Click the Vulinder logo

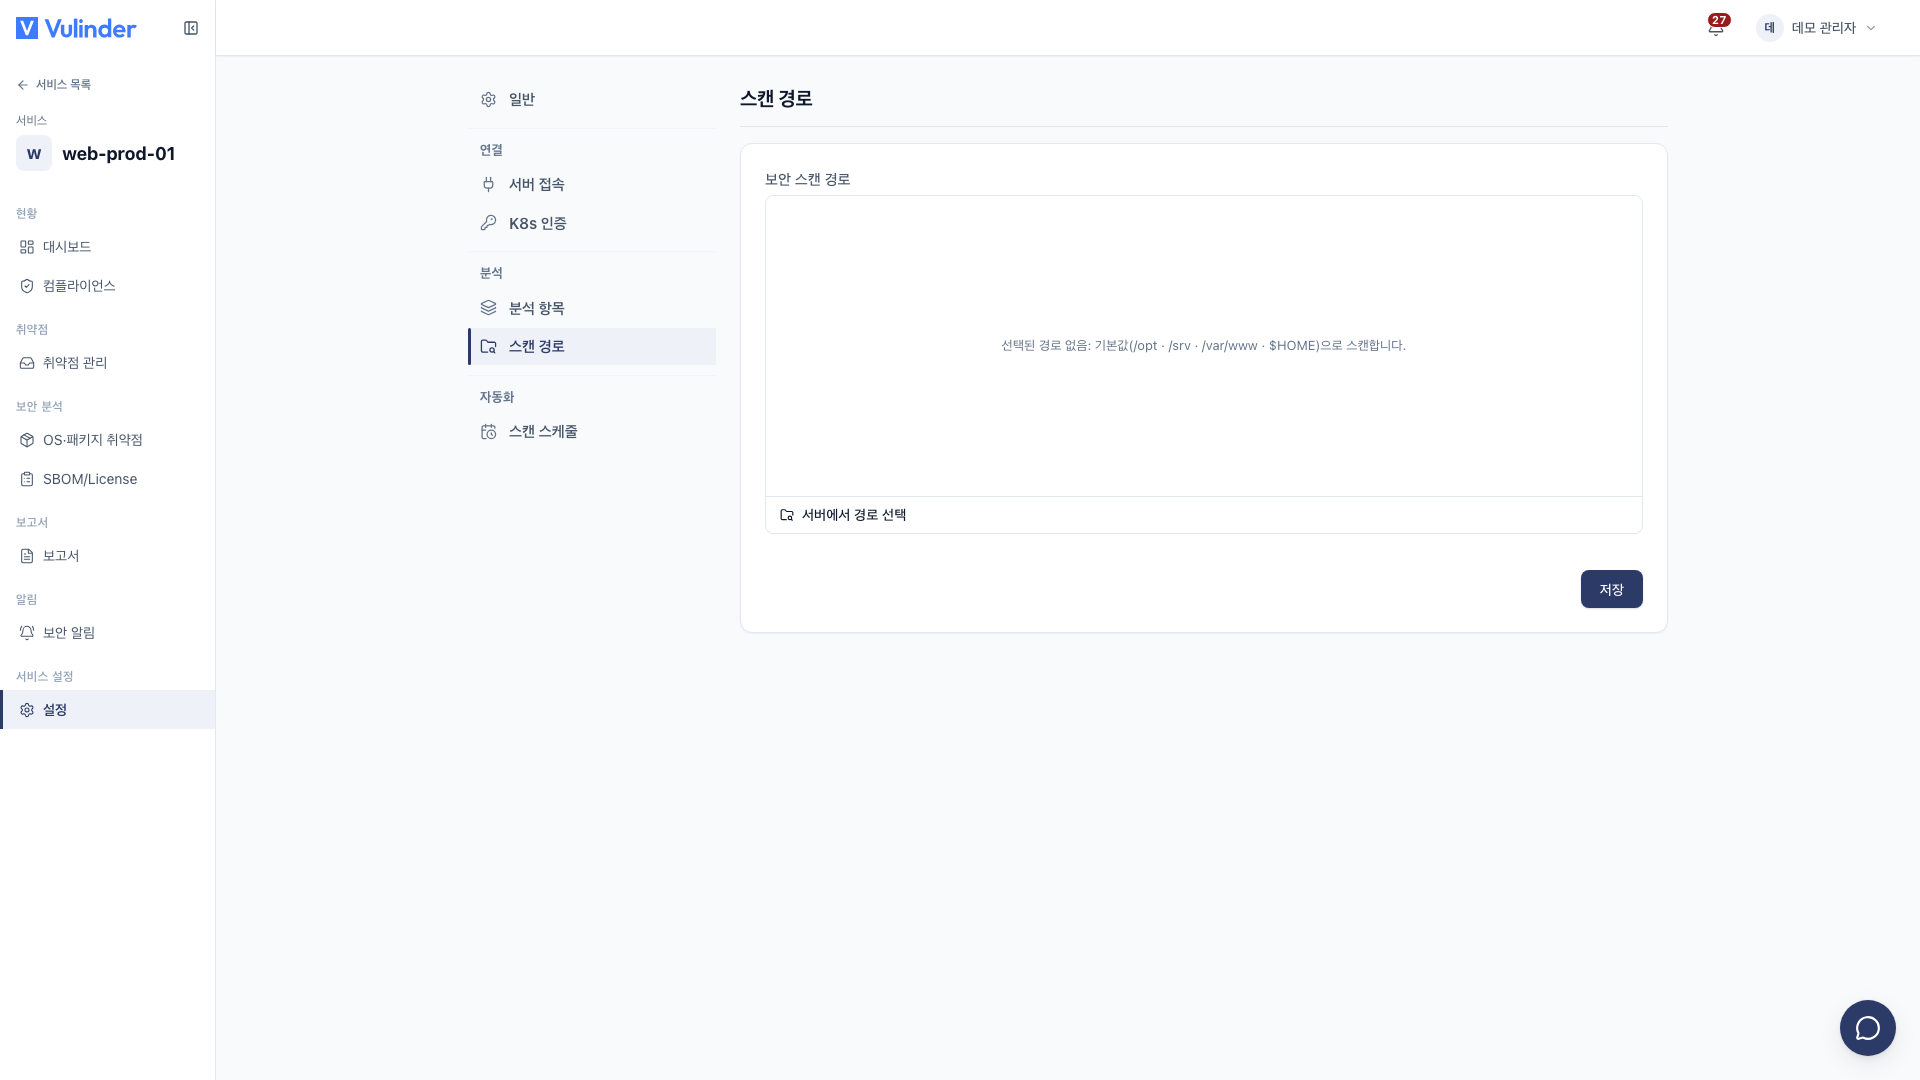click(76, 28)
